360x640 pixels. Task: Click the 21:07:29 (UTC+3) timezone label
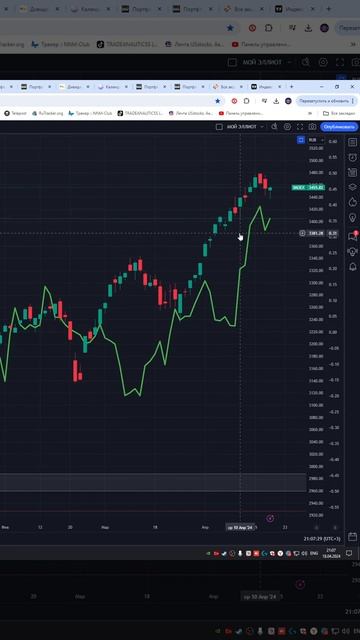click(322, 539)
